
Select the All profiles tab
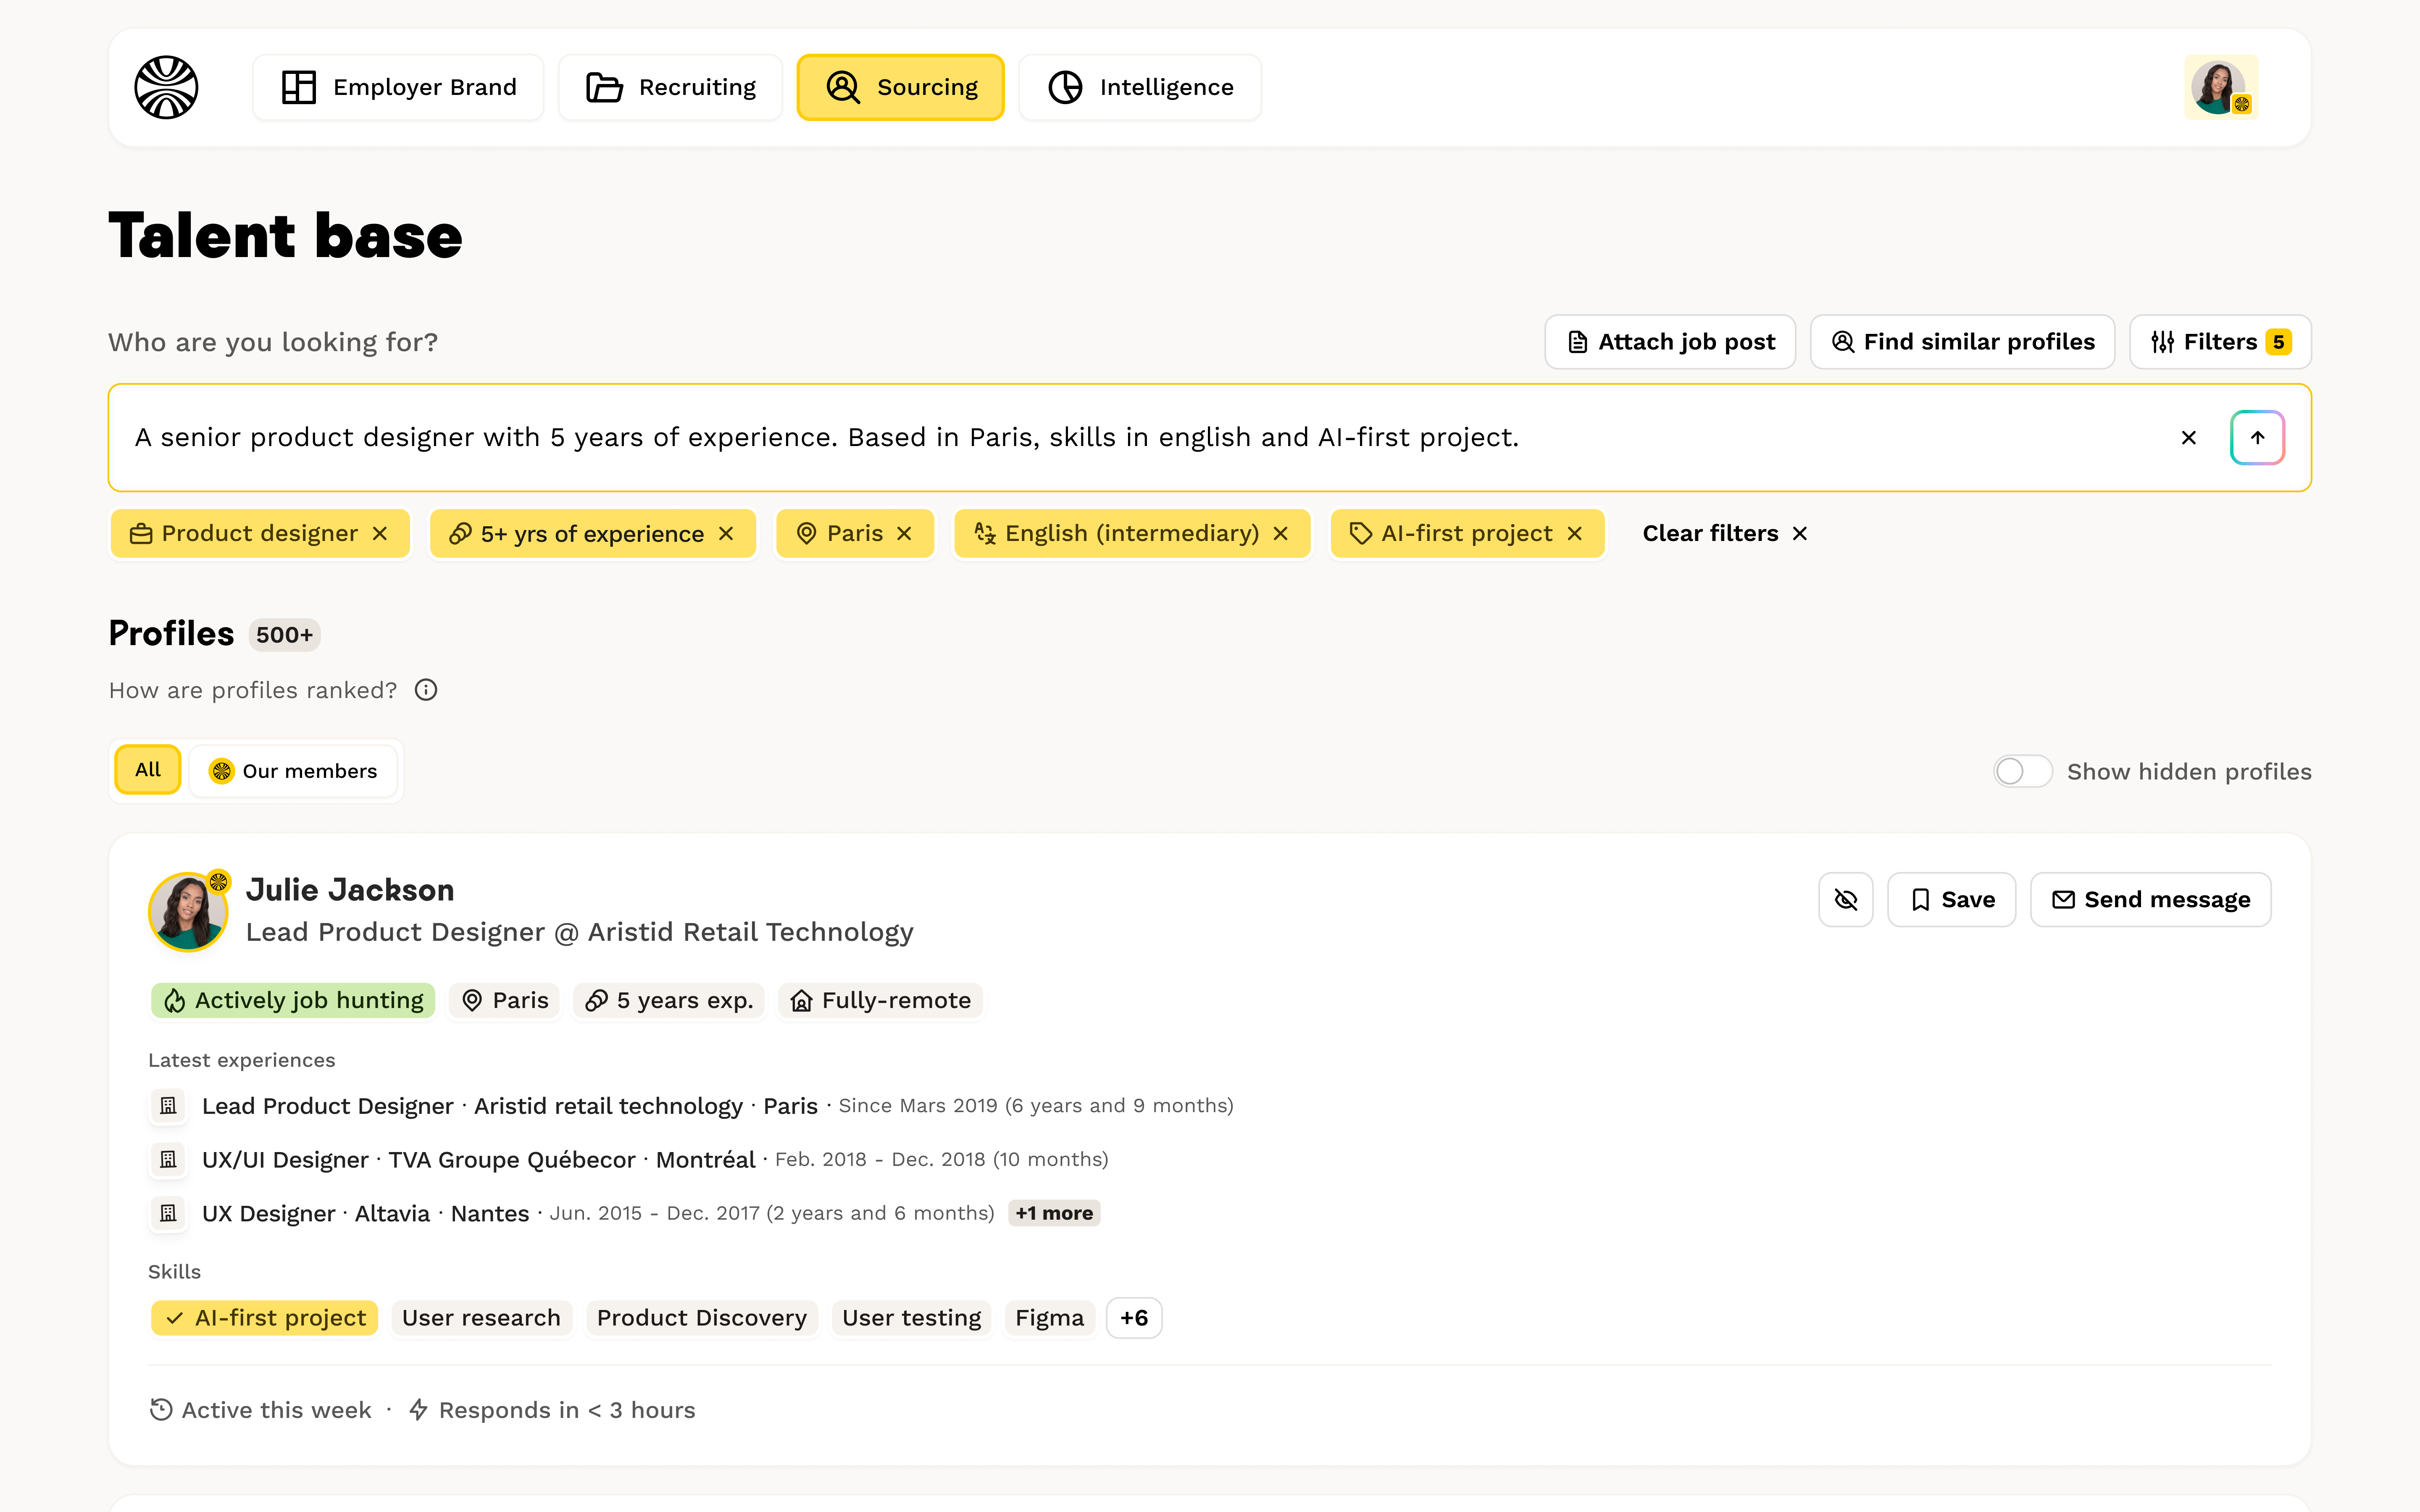click(x=147, y=770)
